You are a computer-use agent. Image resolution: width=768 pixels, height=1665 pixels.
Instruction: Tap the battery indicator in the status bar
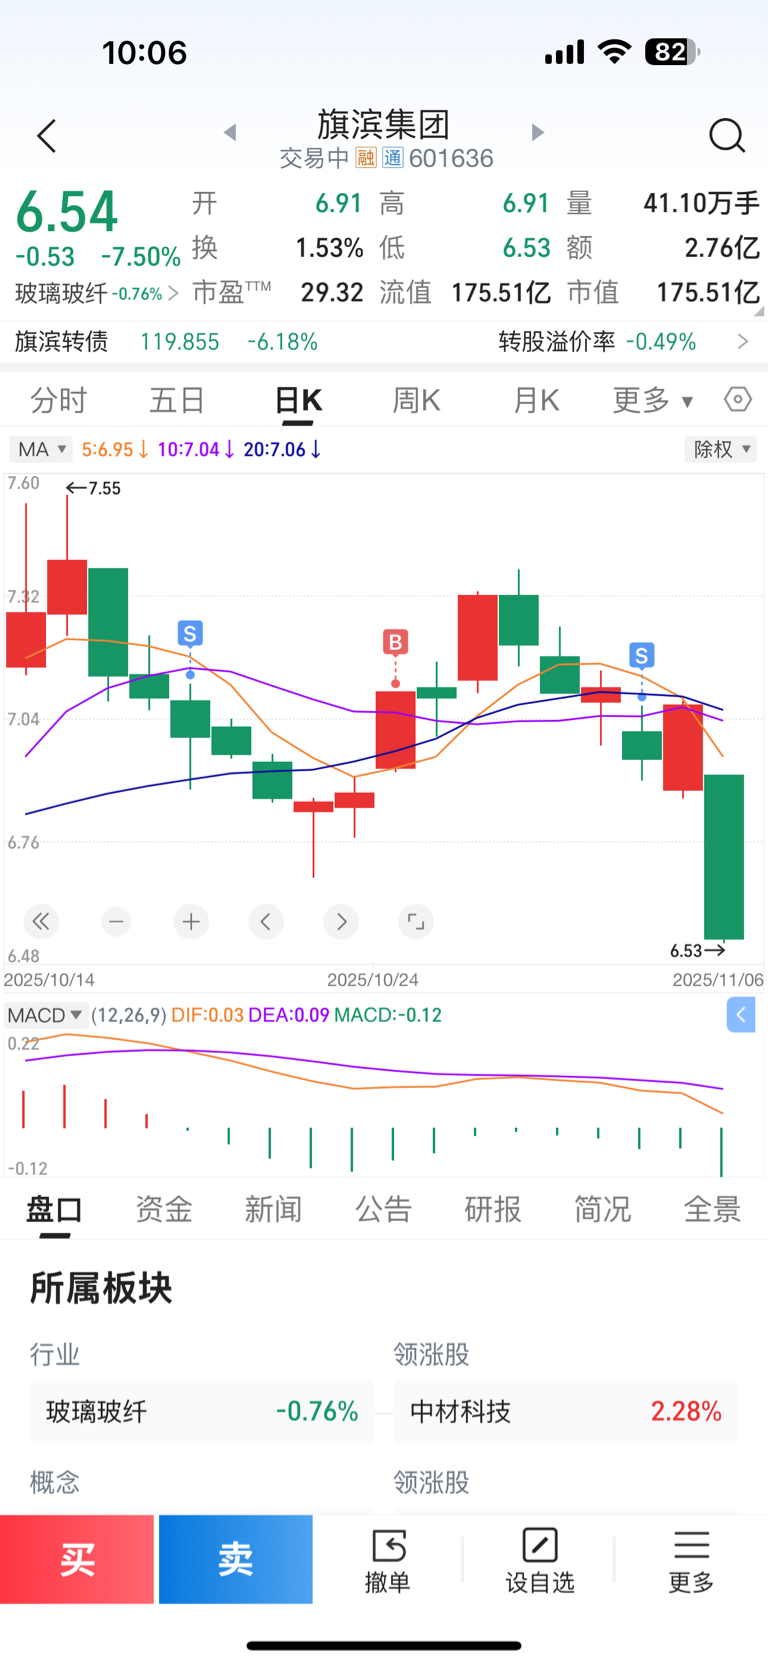(x=672, y=52)
